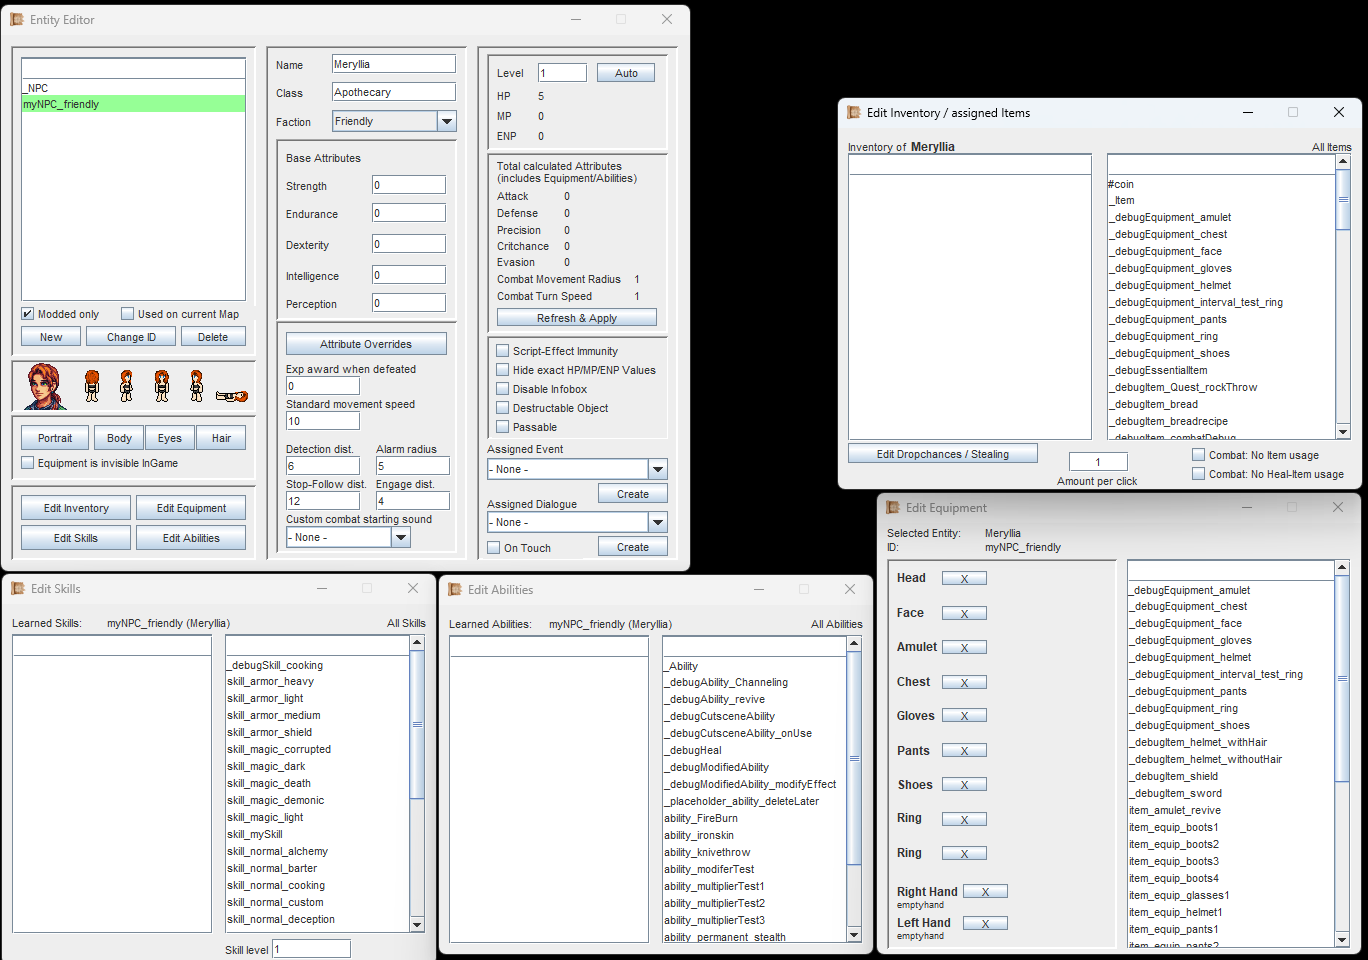Click Meryllia's portrait image
The height and width of the screenshot is (960, 1368).
click(x=46, y=386)
